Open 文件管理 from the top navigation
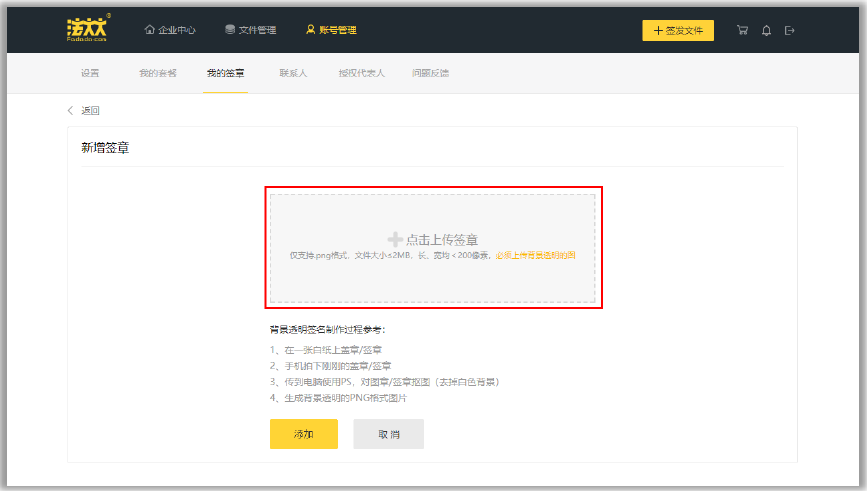Screen dimensions: 867x491 pos(250,30)
